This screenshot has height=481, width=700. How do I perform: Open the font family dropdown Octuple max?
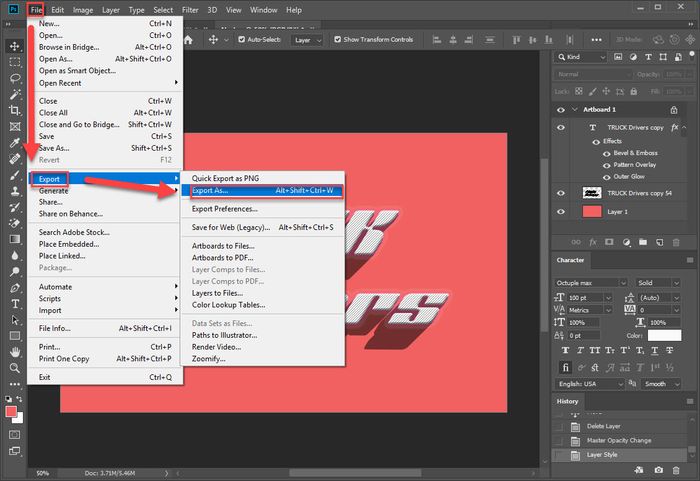pyautogui.click(x=590, y=283)
